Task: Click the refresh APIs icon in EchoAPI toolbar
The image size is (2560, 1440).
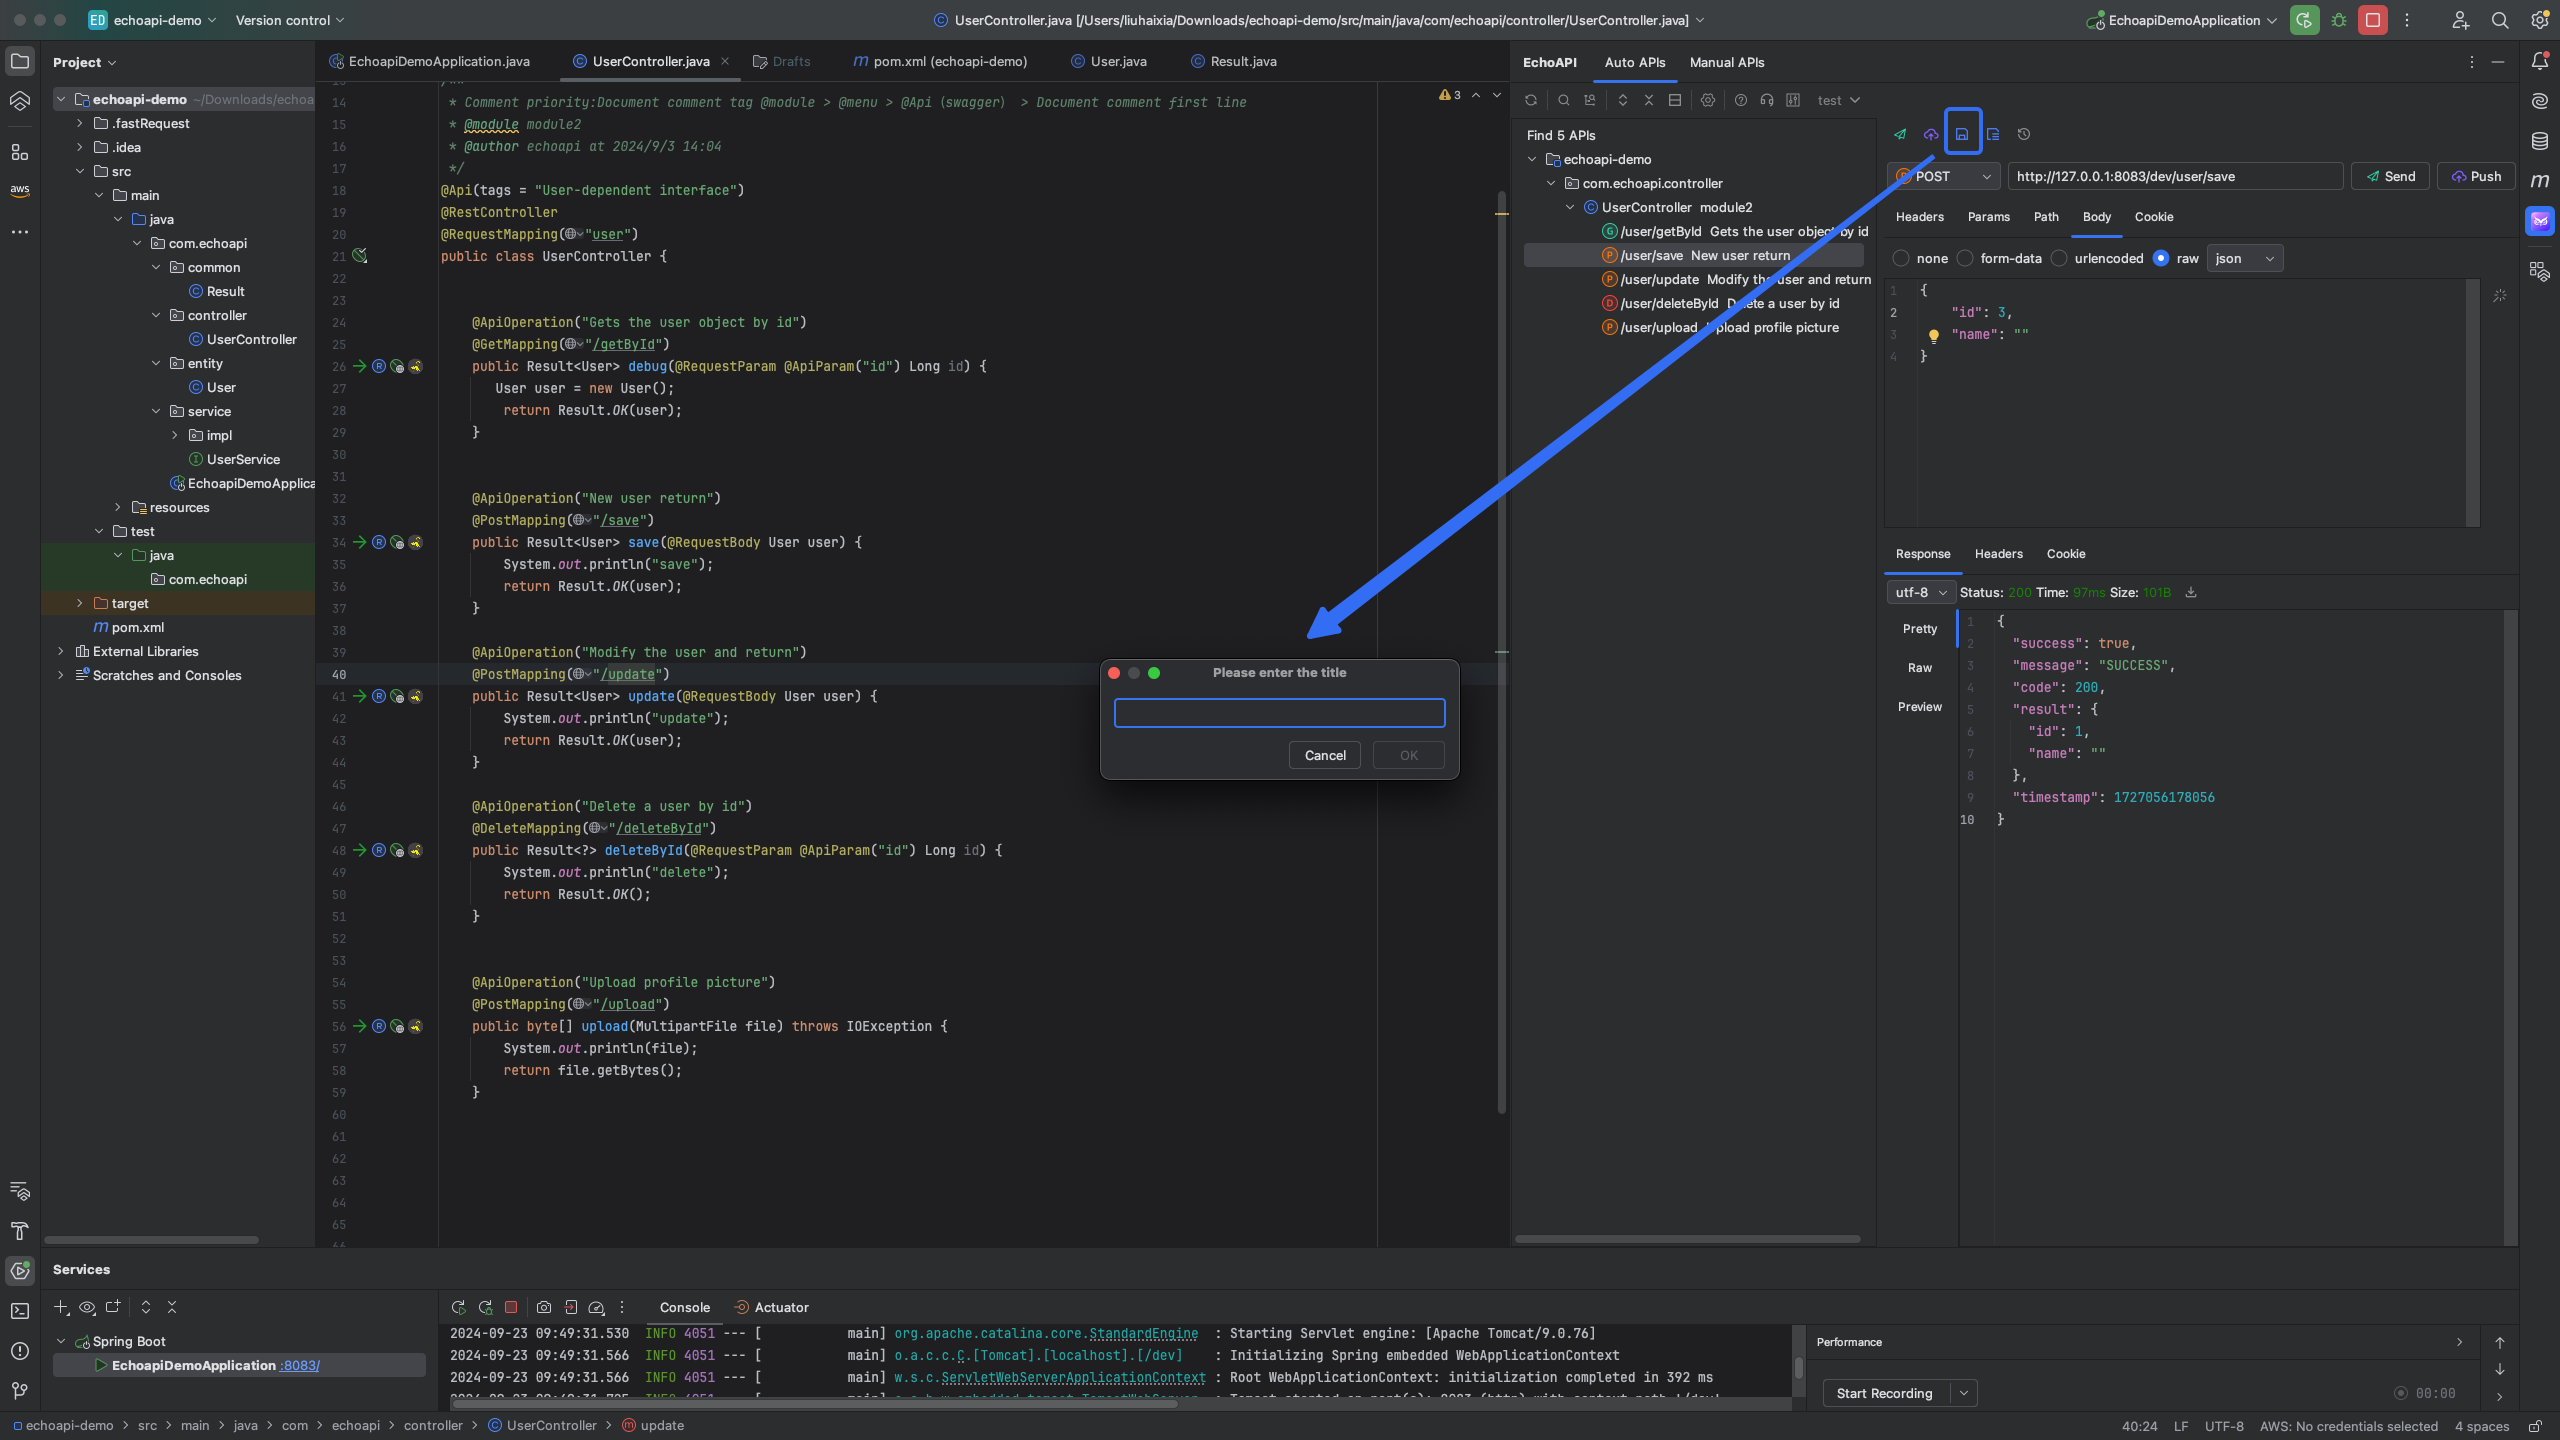Action: 1530,100
